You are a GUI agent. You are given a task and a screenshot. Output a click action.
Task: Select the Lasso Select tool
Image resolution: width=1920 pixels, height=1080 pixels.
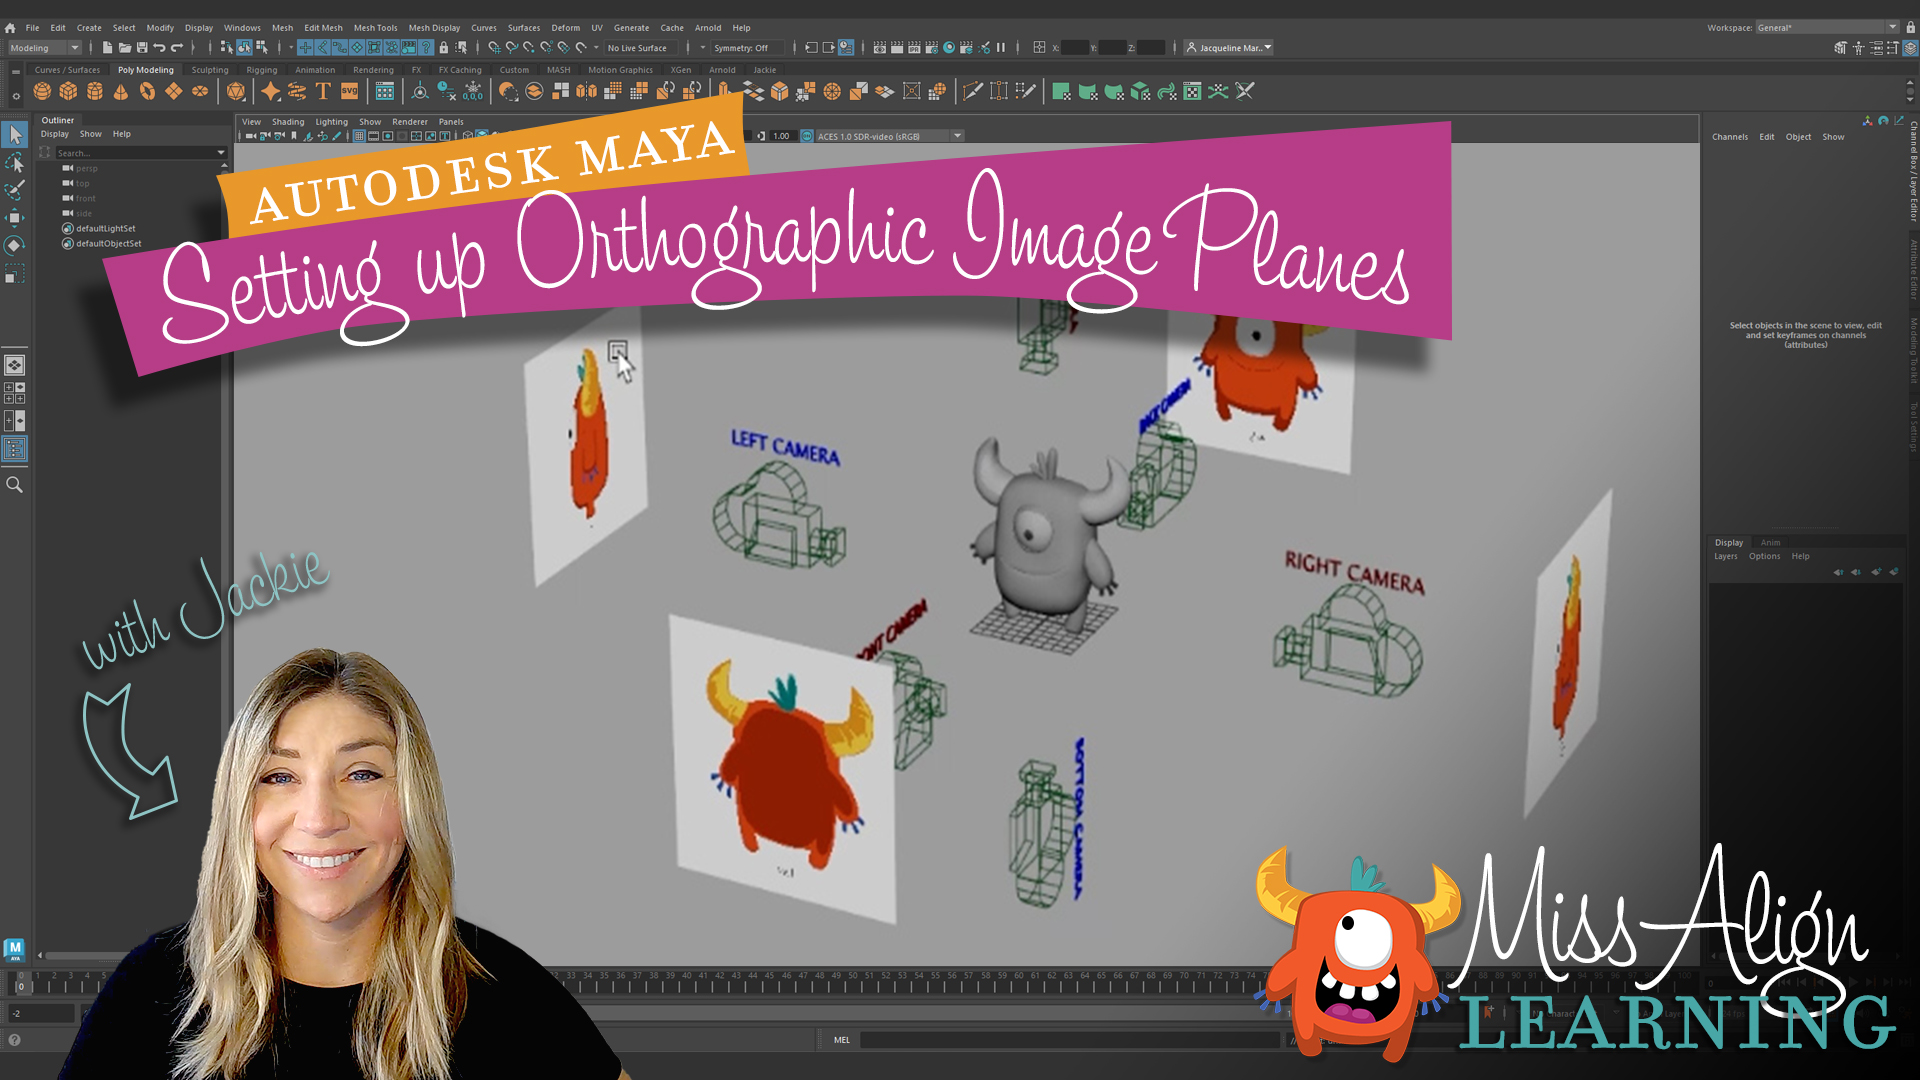tap(15, 162)
